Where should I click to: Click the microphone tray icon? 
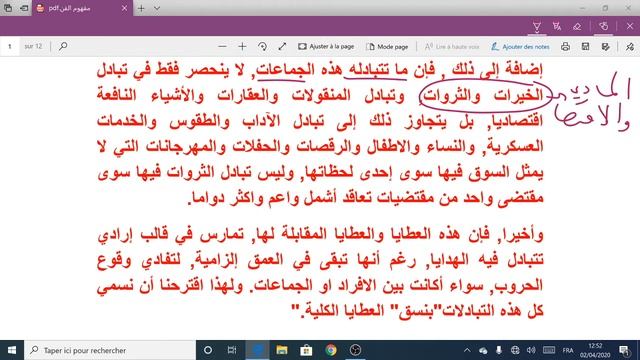(499, 350)
